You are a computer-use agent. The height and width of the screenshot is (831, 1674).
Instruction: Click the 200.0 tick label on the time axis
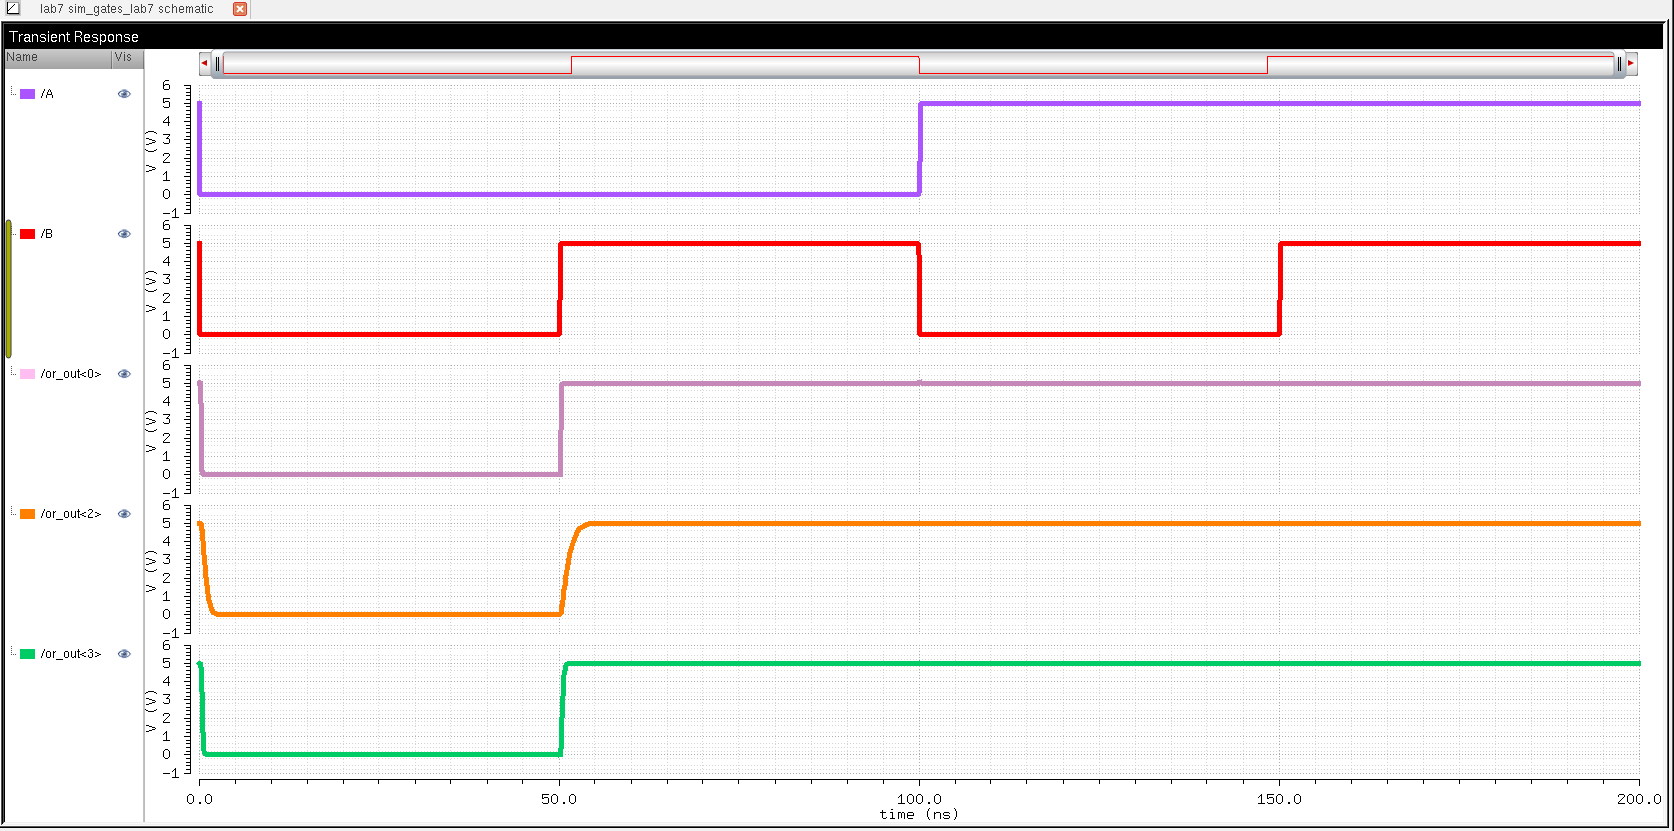point(1639,799)
